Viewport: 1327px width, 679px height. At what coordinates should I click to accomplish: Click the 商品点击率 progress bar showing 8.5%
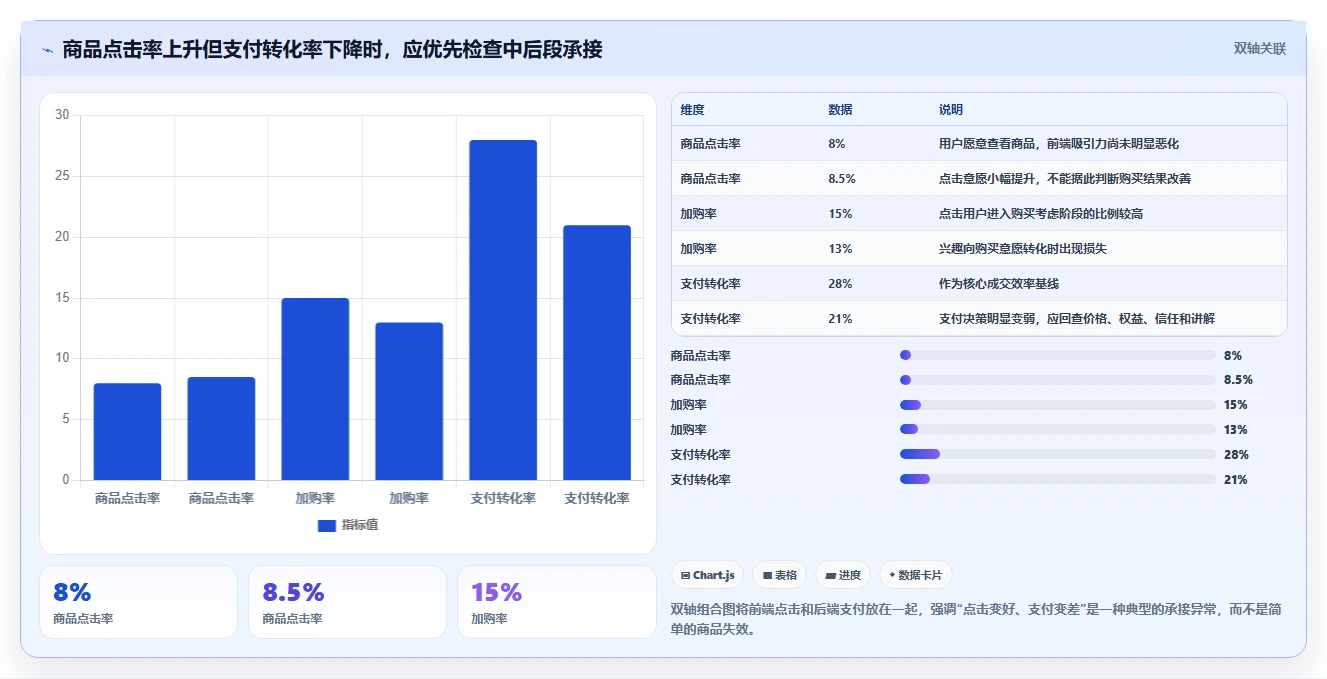1058,380
